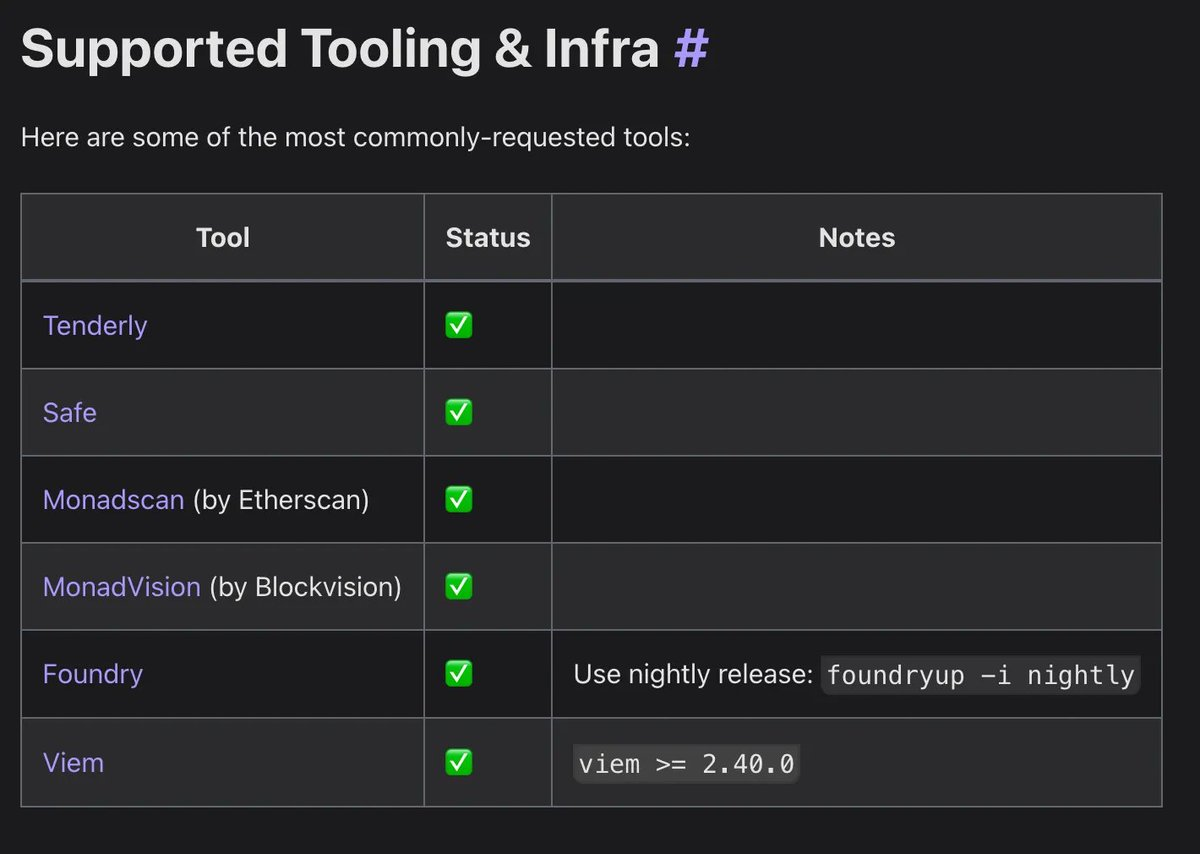Click the Tool column header
Viewport: 1200px width, 854px height.
click(223, 238)
